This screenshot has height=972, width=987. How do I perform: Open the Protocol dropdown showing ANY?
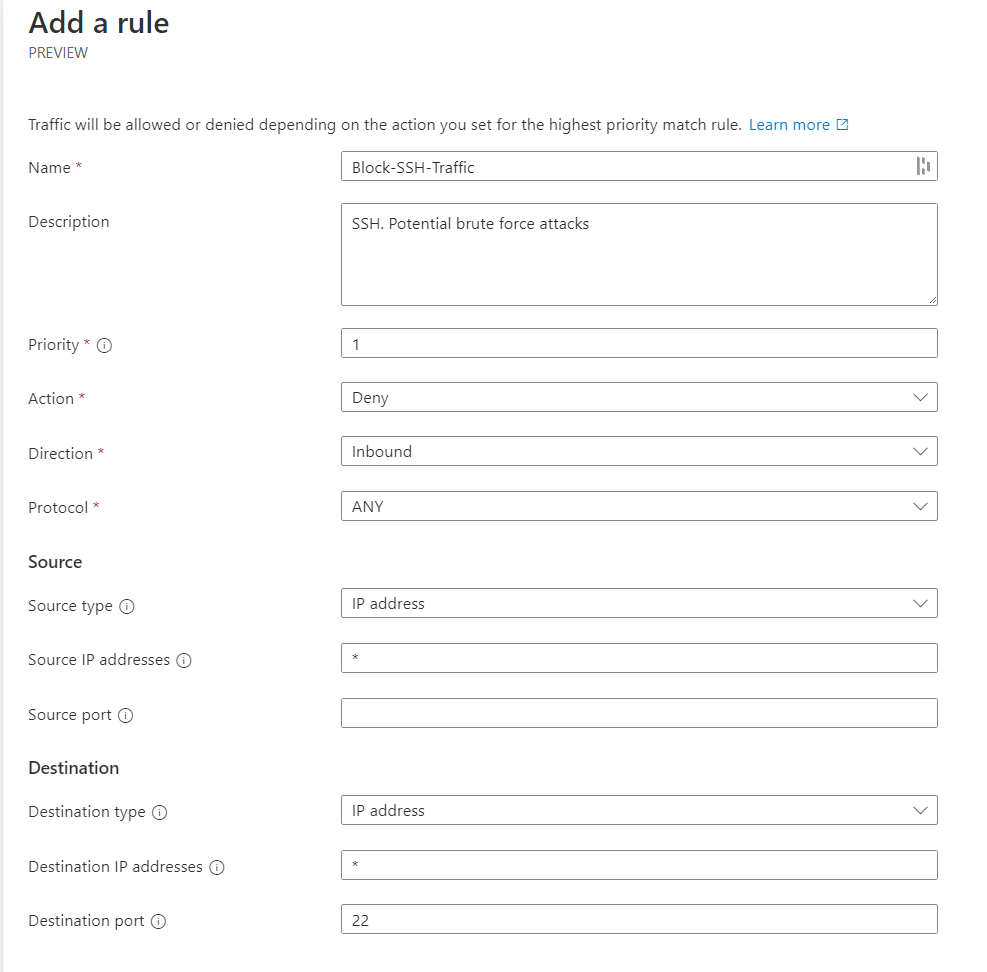tap(639, 507)
